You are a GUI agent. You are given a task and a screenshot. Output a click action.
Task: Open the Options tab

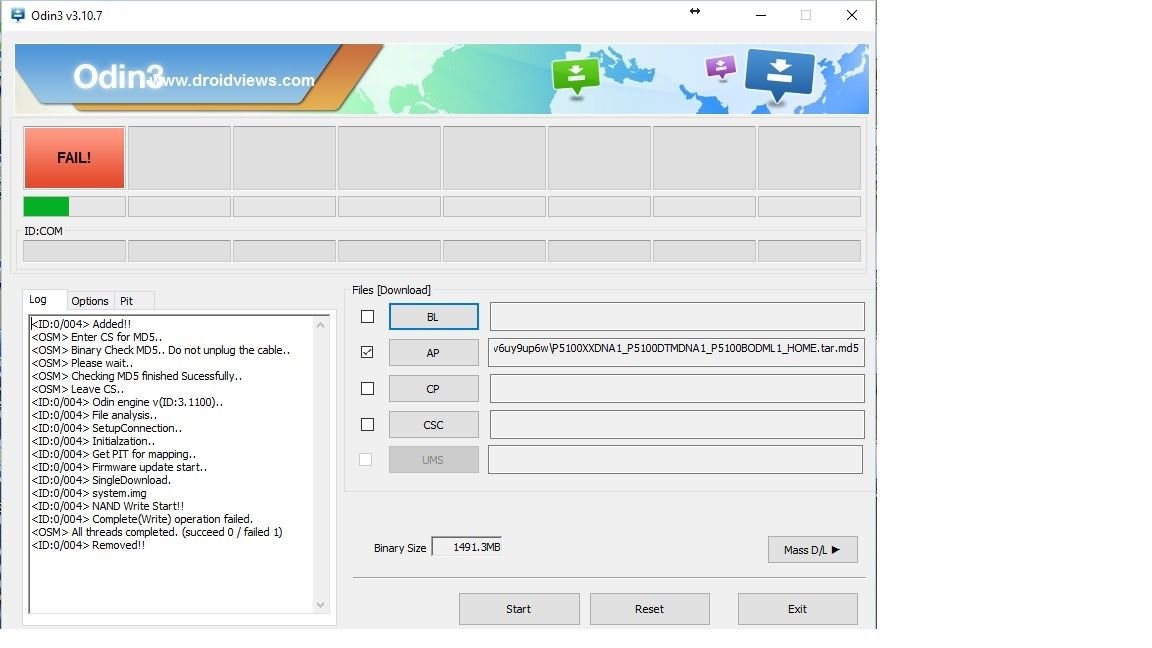[90, 301]
